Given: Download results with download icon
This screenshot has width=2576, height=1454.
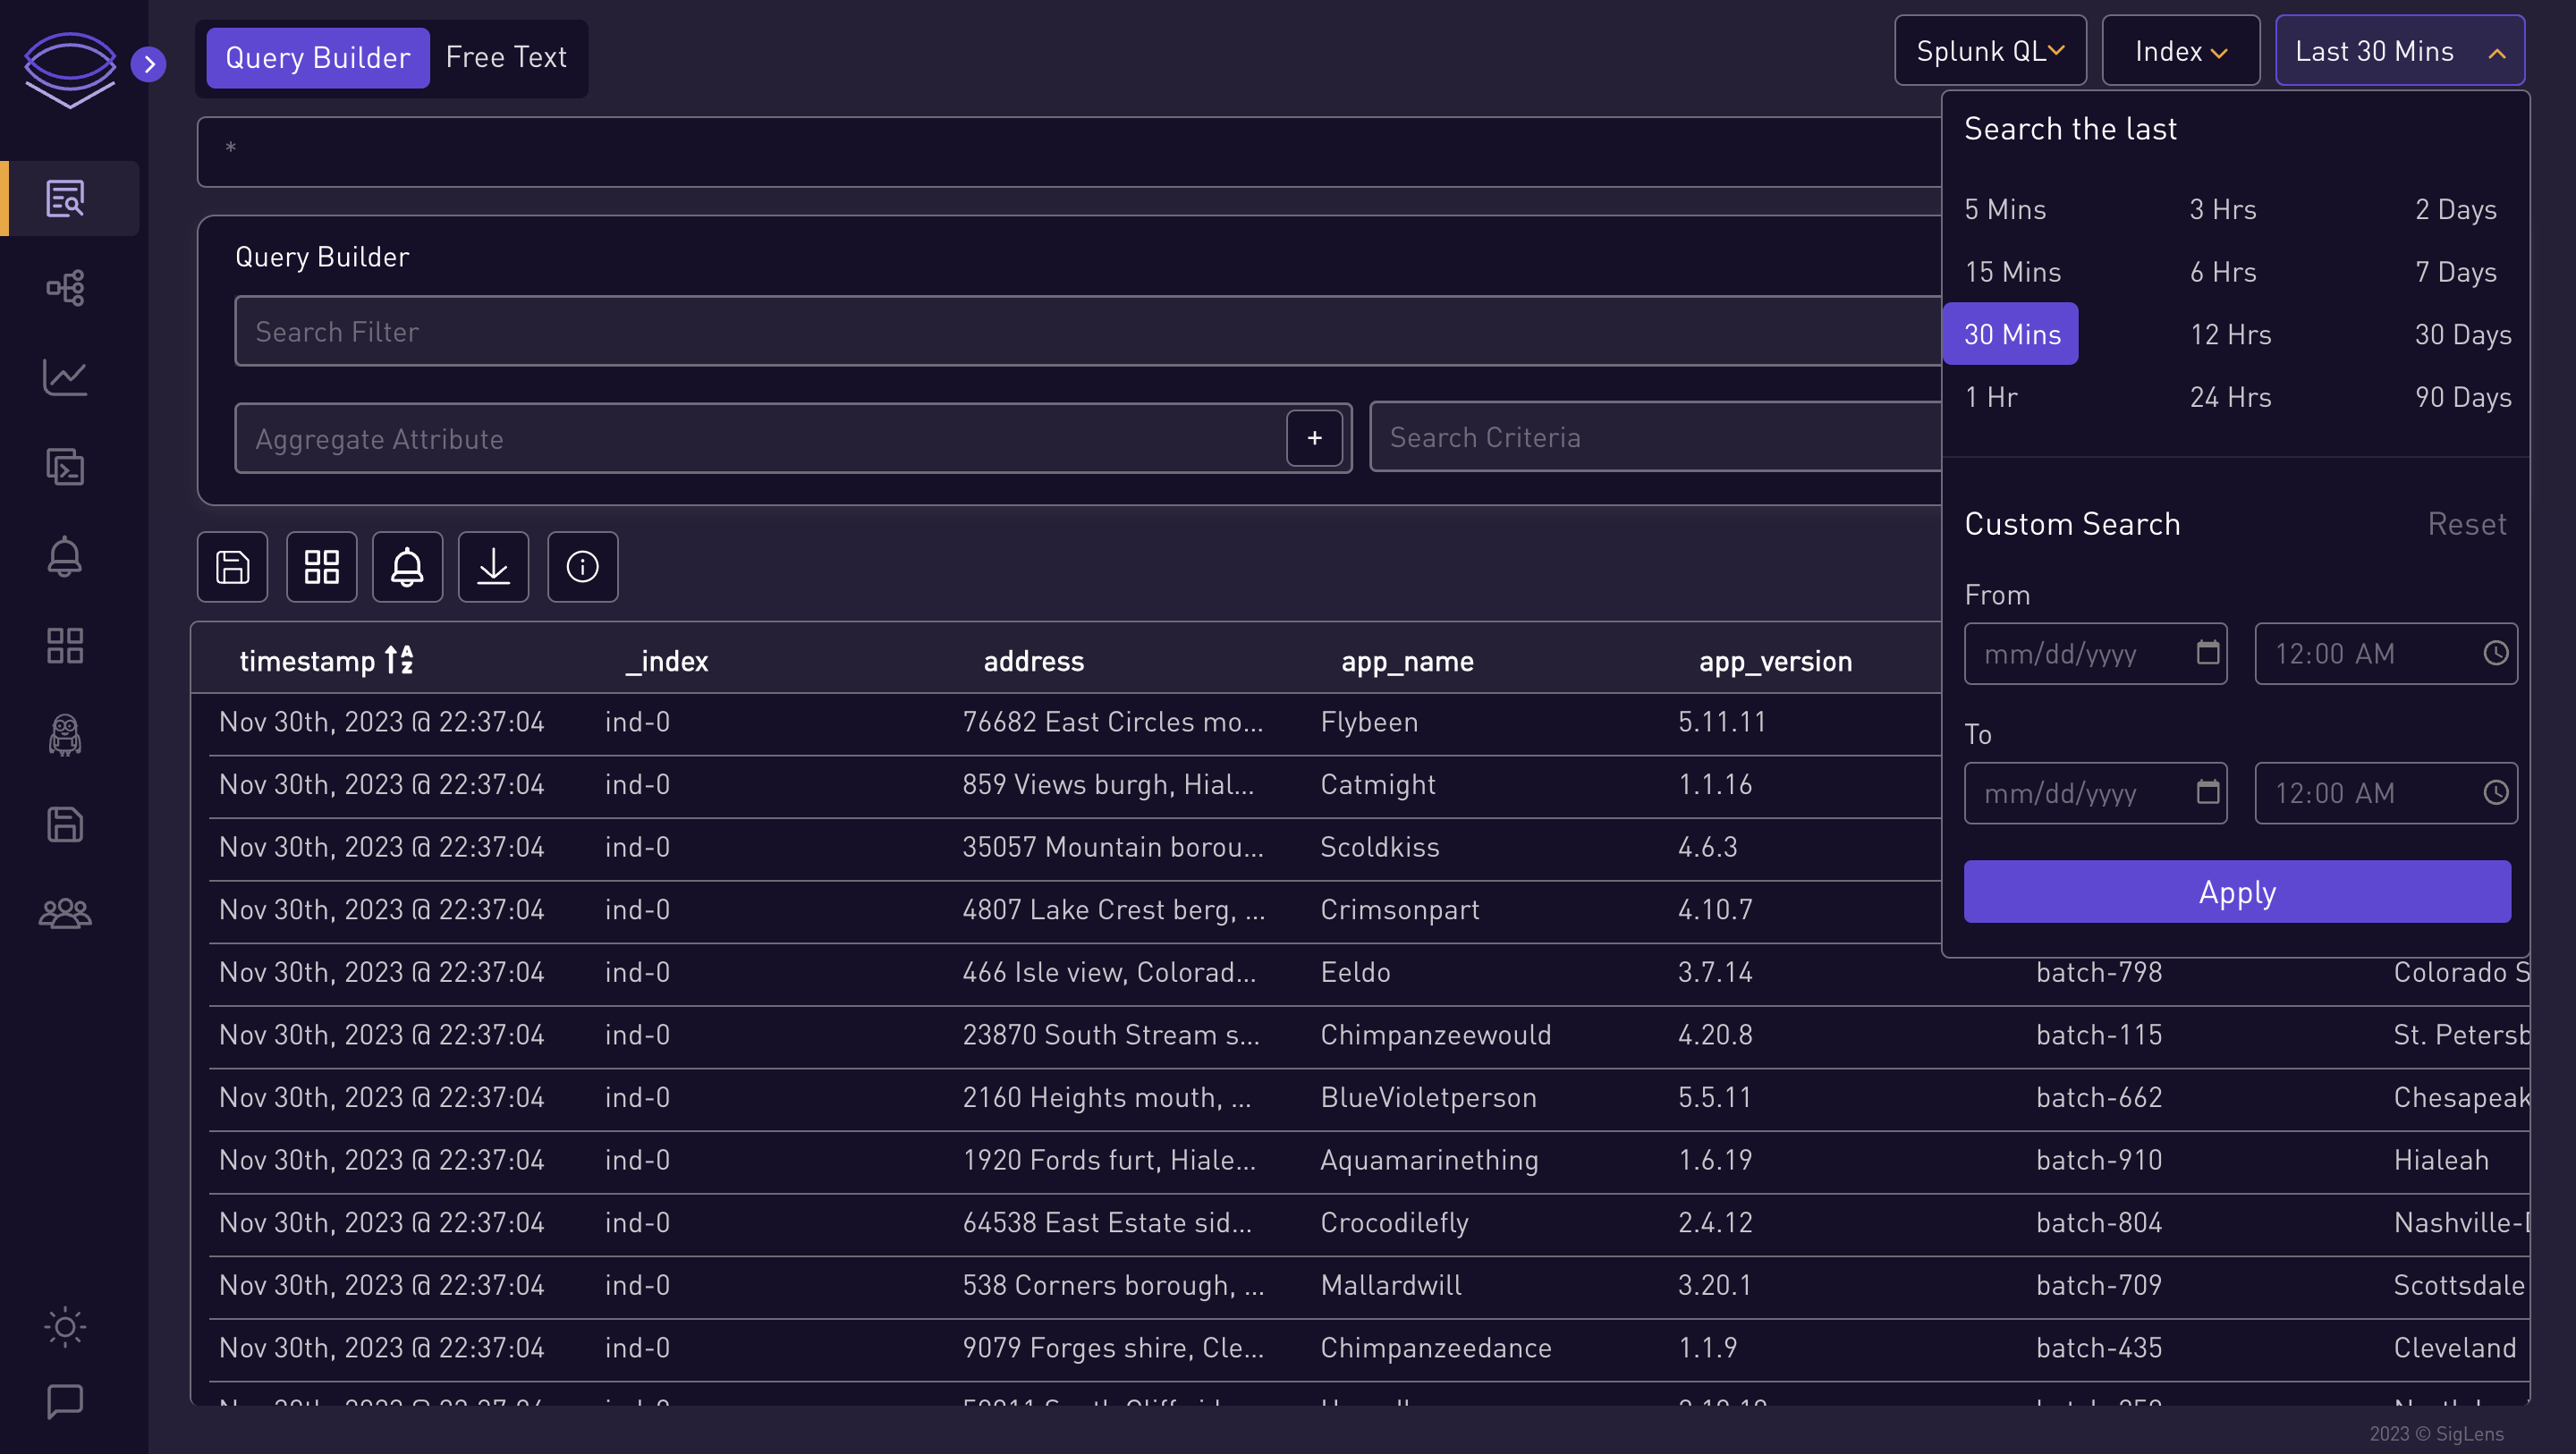Looking at the screenshot, I should coord(493,567).
